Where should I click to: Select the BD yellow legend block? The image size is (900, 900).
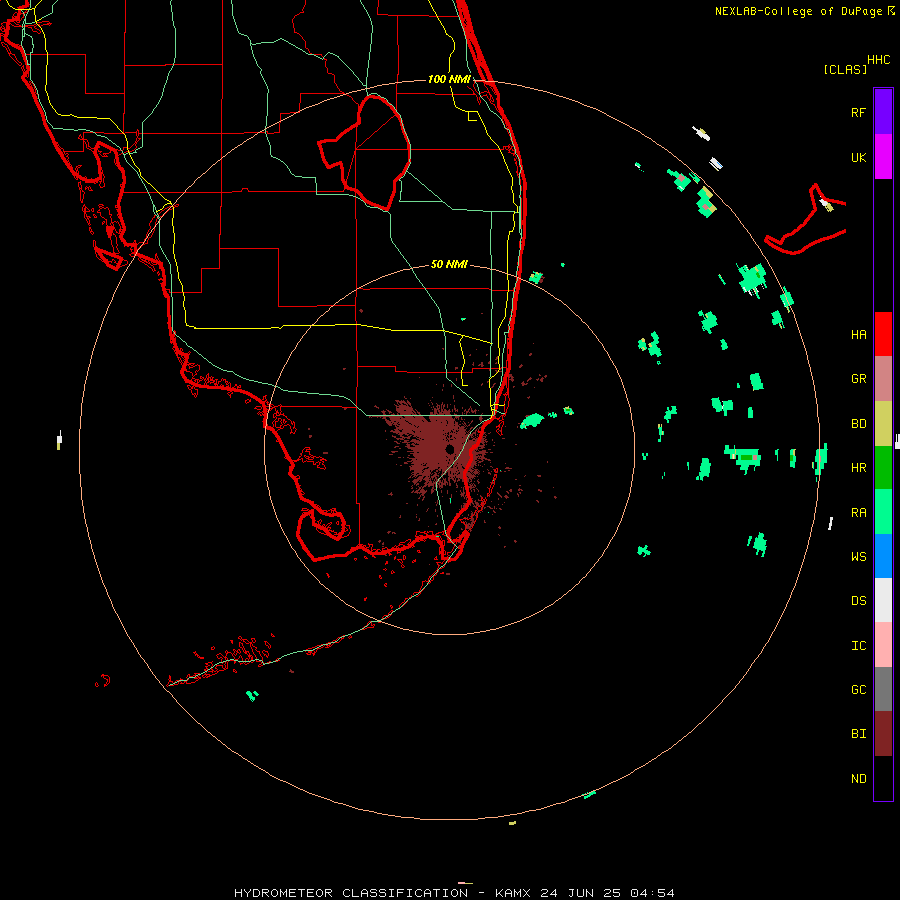[883, 423]
